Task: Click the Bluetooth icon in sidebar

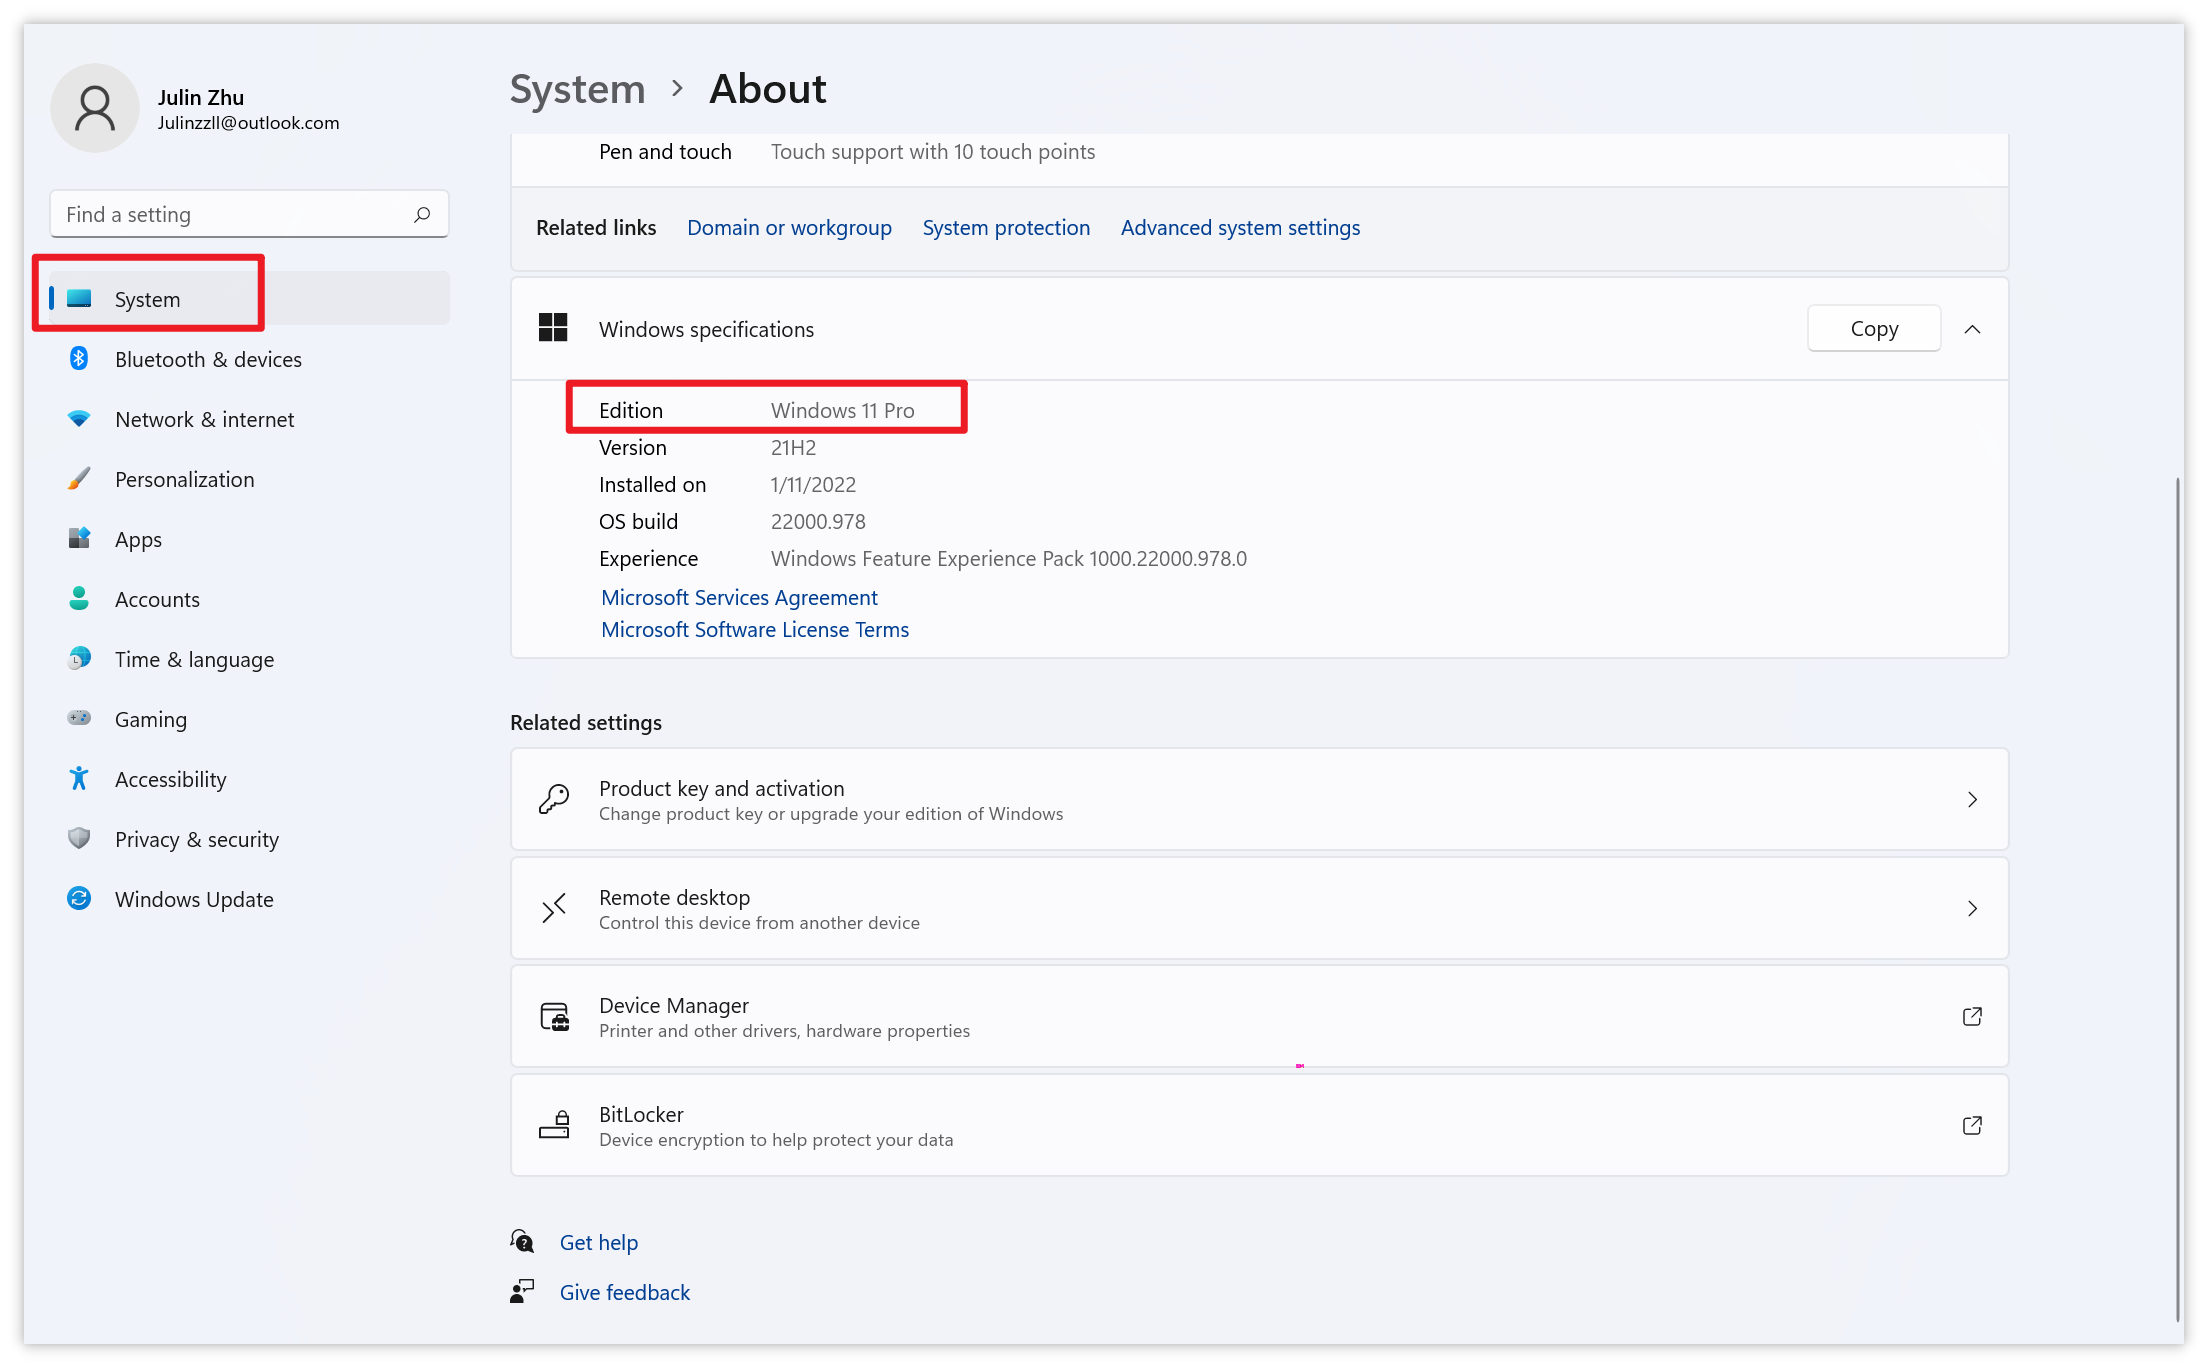Action: (79, 358)
